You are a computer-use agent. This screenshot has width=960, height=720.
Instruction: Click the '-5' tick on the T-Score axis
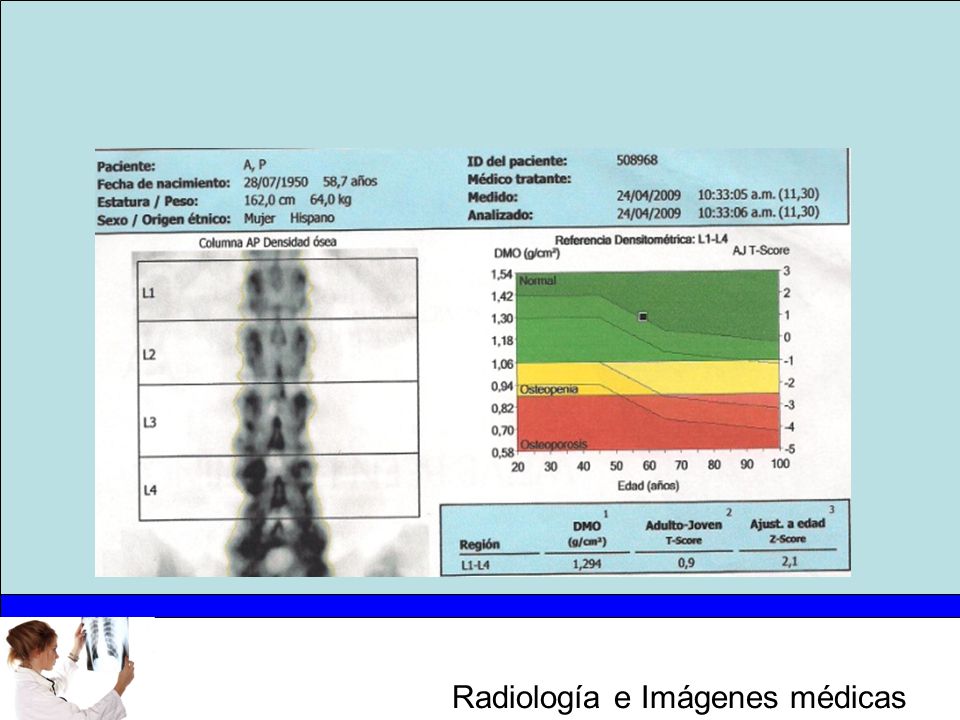(789, 449)
